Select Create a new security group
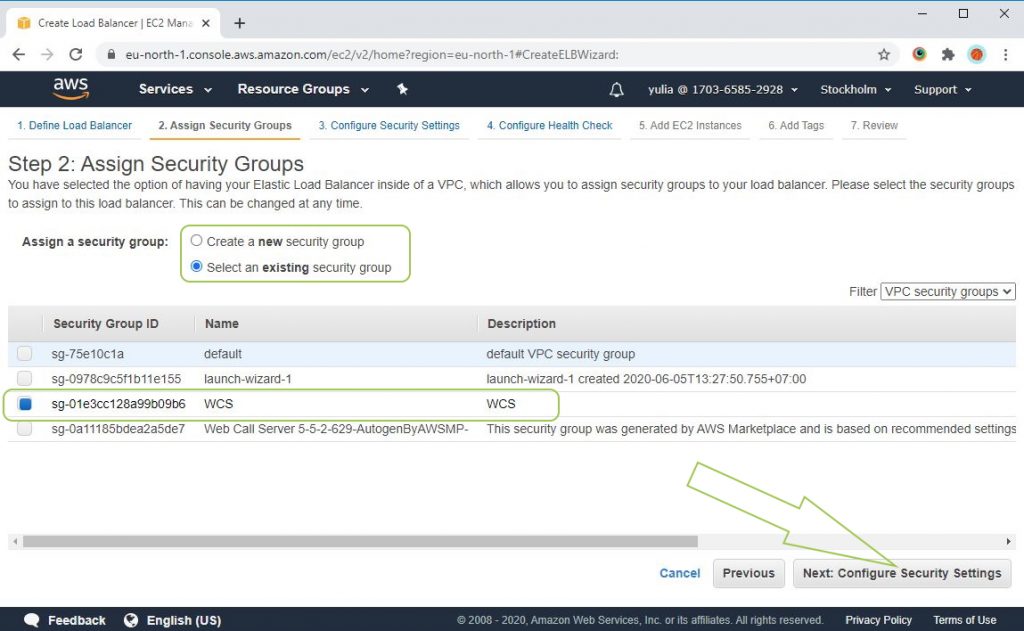This screenshot has width=1024, height=631. coord(196,240)
